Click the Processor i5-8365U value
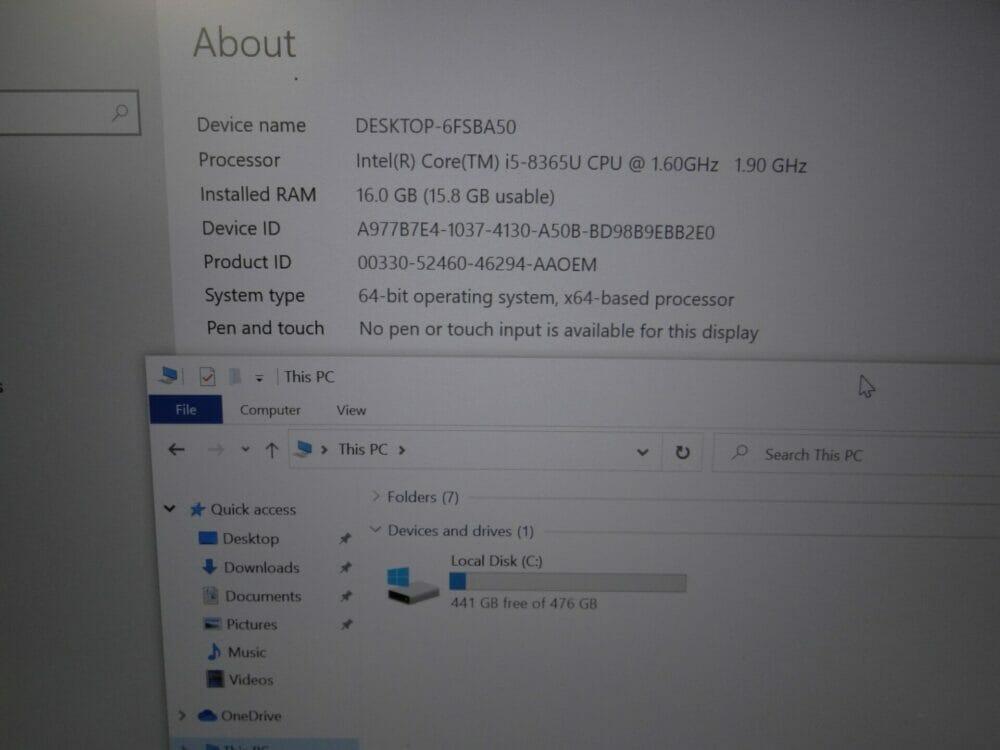 [x=581, y=163]
